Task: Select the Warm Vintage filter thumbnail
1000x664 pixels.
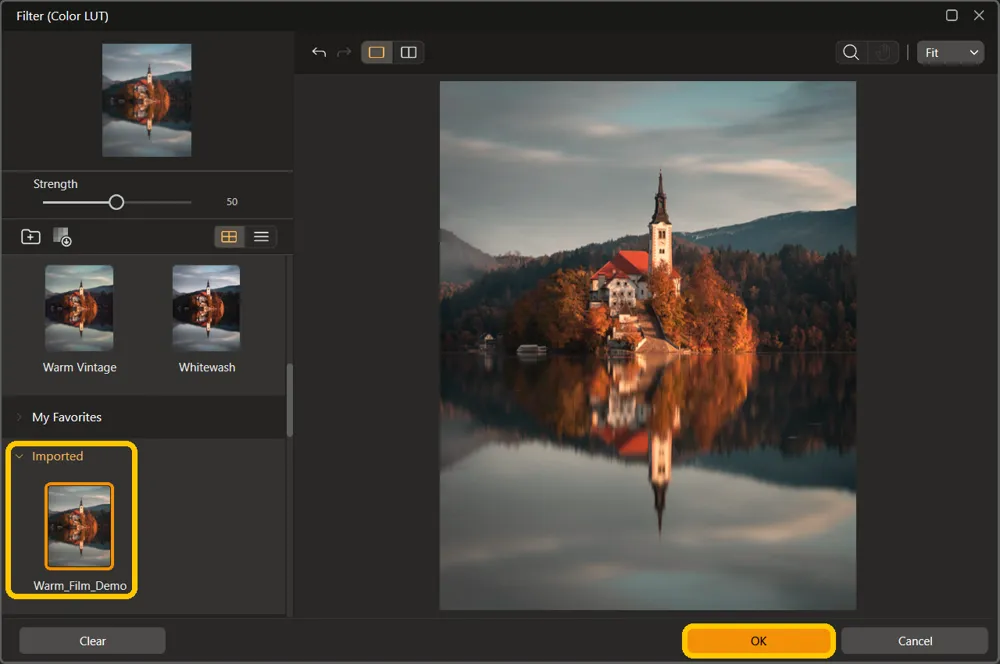Action: (79, 308)
